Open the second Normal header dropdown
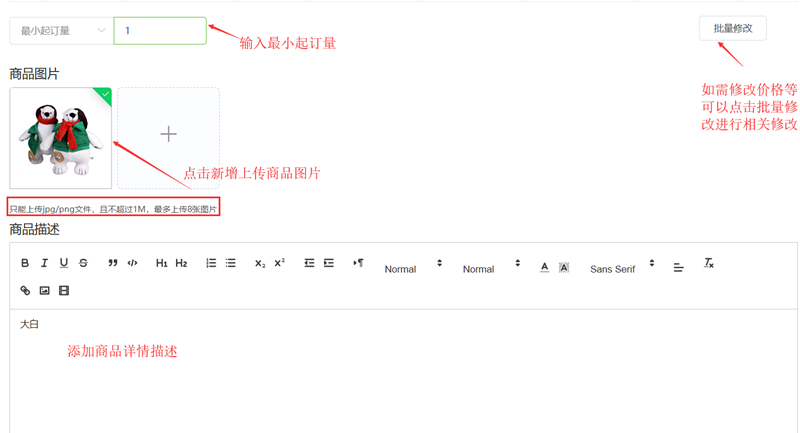The image size is (800, 433). 491,267
